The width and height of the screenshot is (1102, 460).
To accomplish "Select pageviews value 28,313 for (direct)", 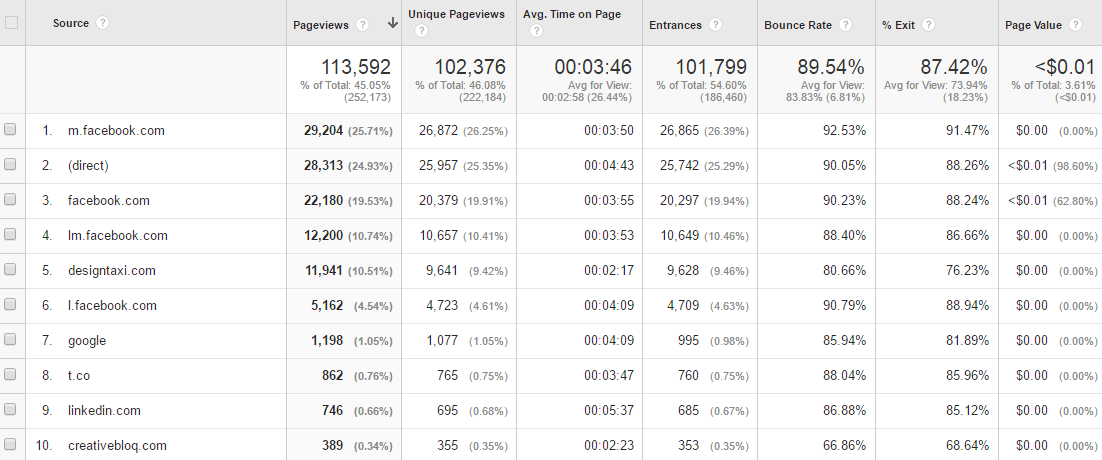I will tap(323, 166).
